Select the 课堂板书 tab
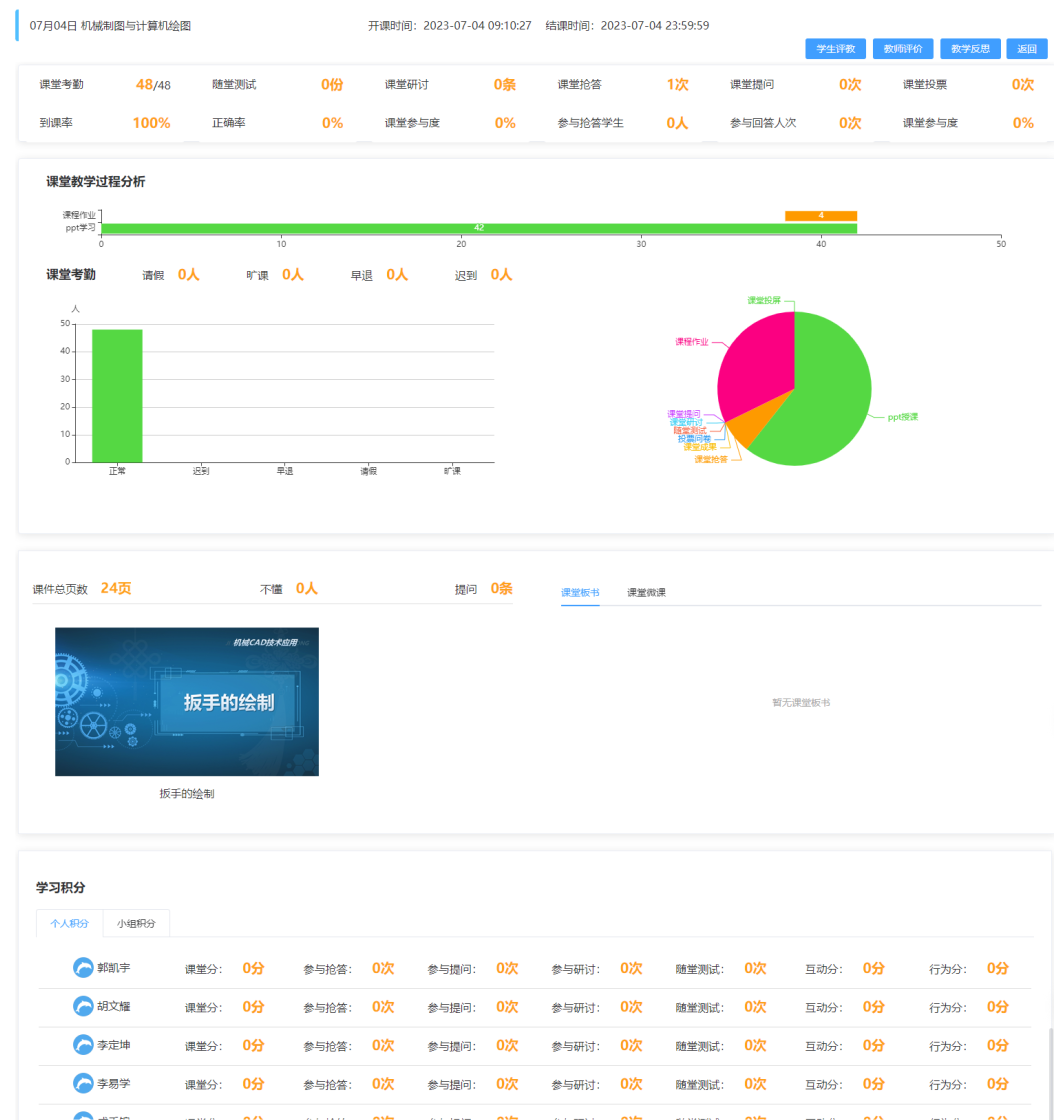 (580, 591)
